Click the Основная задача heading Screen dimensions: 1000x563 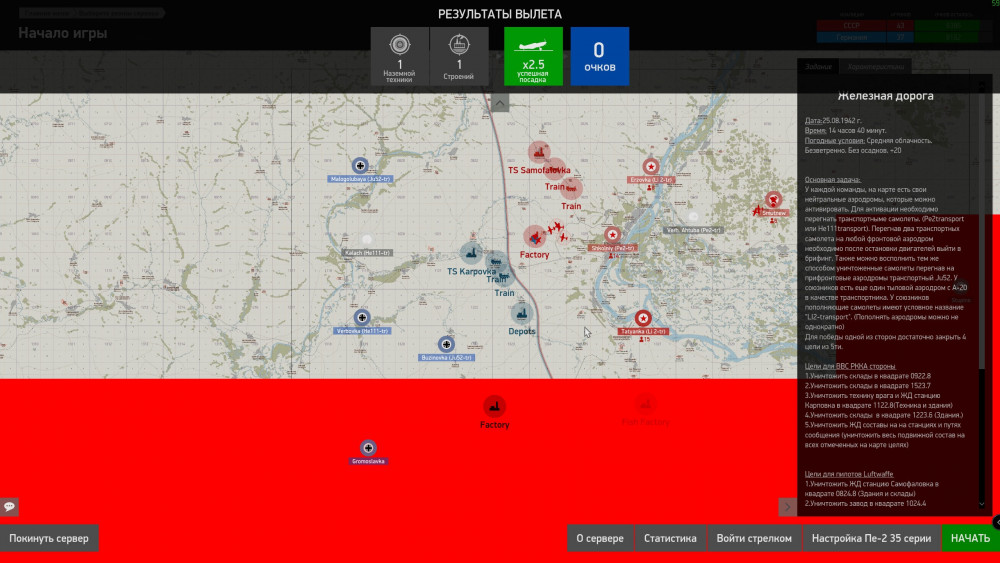tap(832, 180)
